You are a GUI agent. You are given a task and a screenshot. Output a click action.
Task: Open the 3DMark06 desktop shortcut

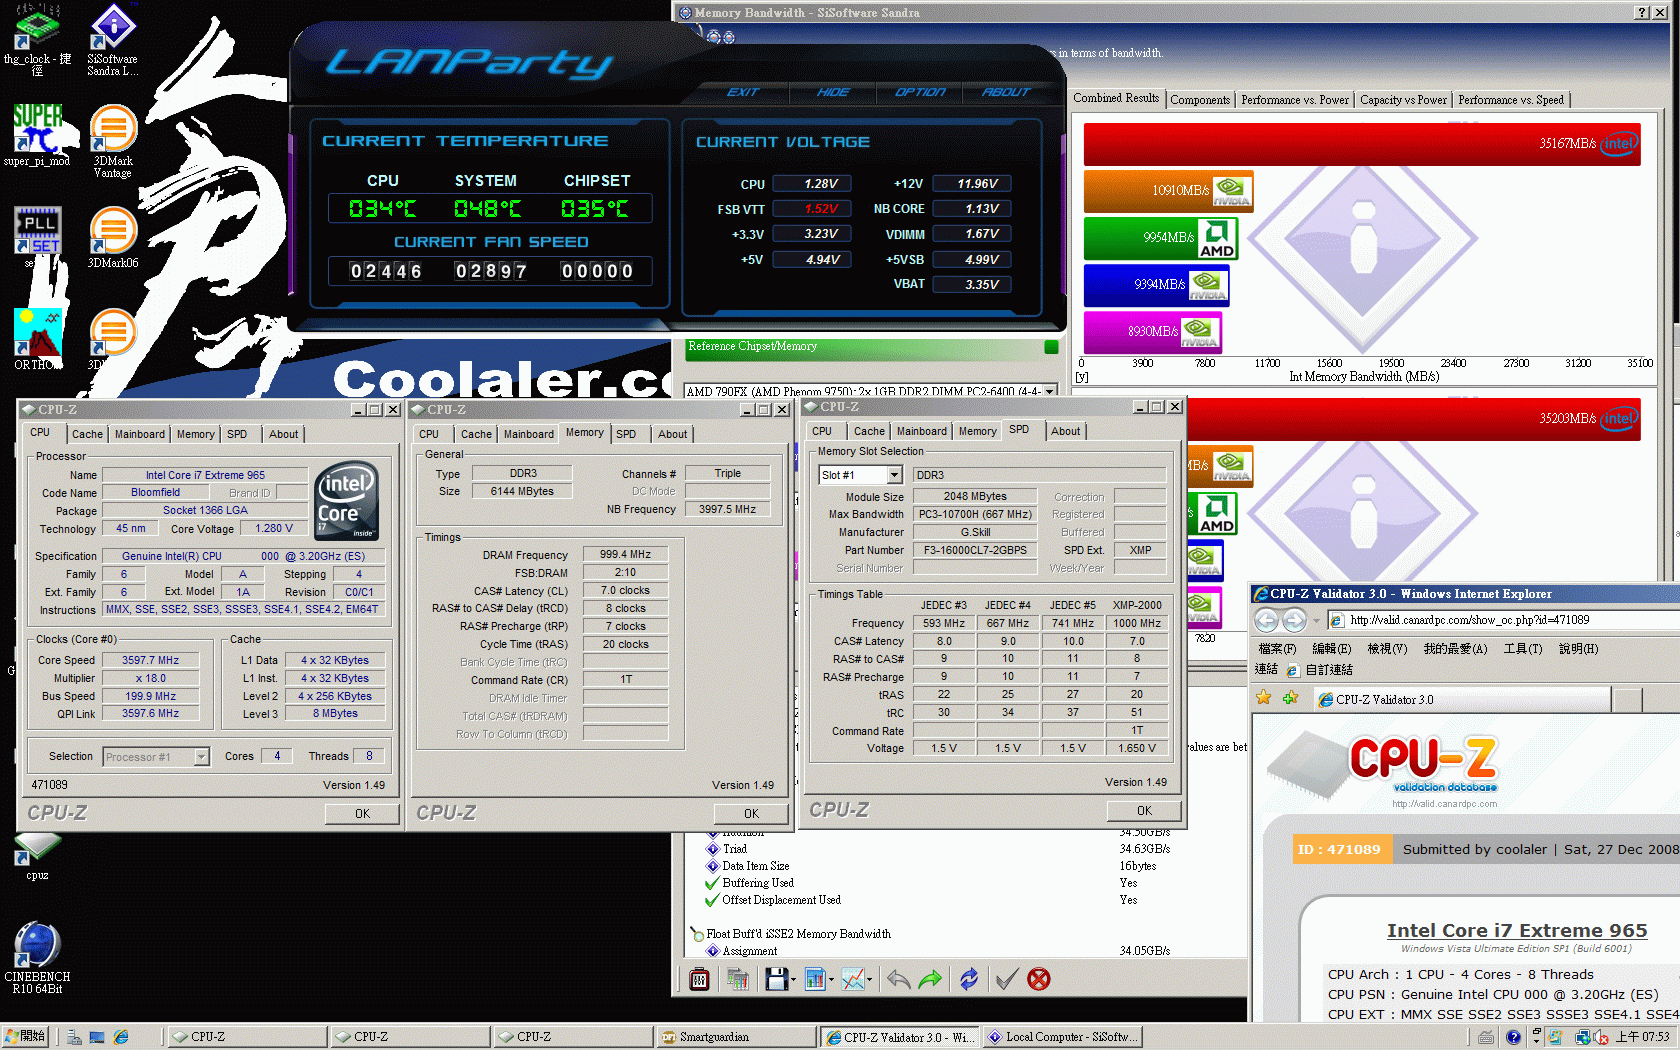112,237
